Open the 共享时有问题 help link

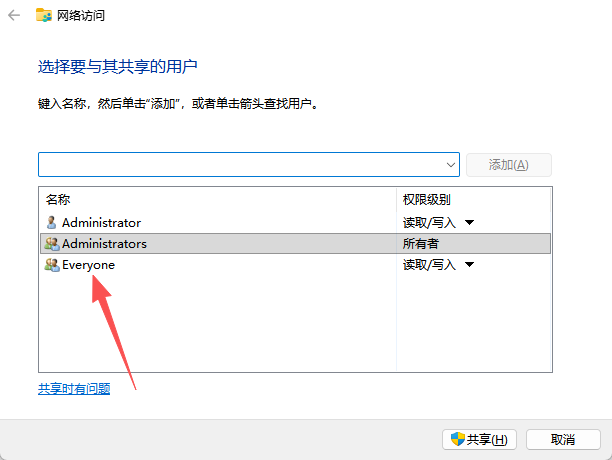(x=74, y=389)
